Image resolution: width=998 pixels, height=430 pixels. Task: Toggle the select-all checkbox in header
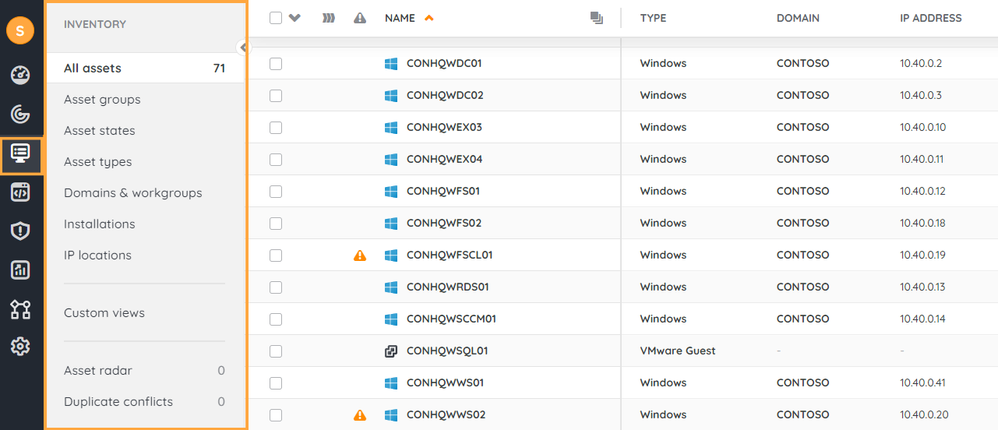pos(276,18)
